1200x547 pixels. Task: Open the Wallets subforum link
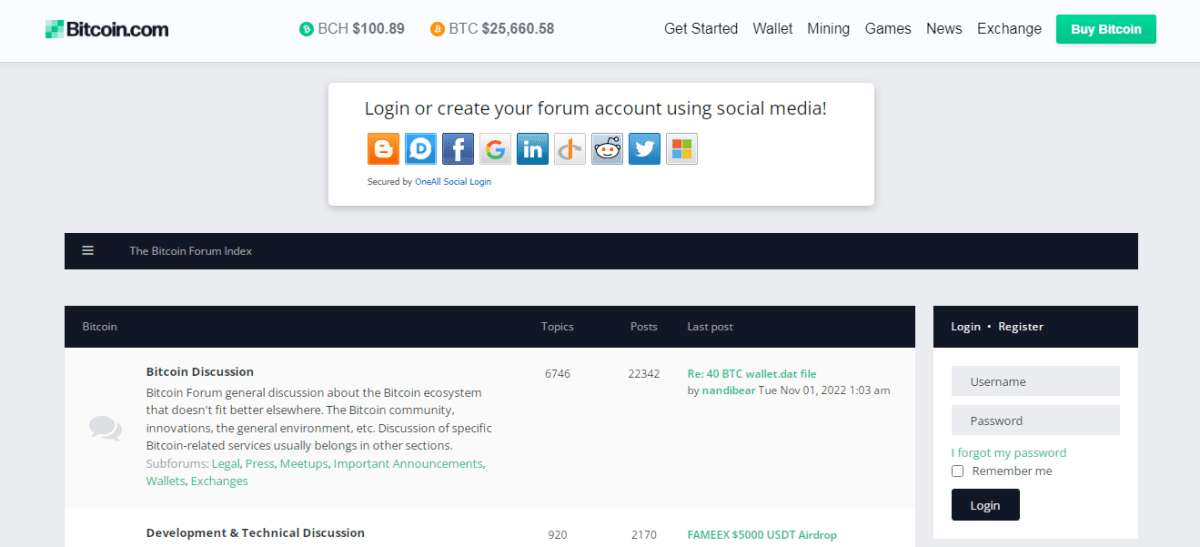click(165, 481)
